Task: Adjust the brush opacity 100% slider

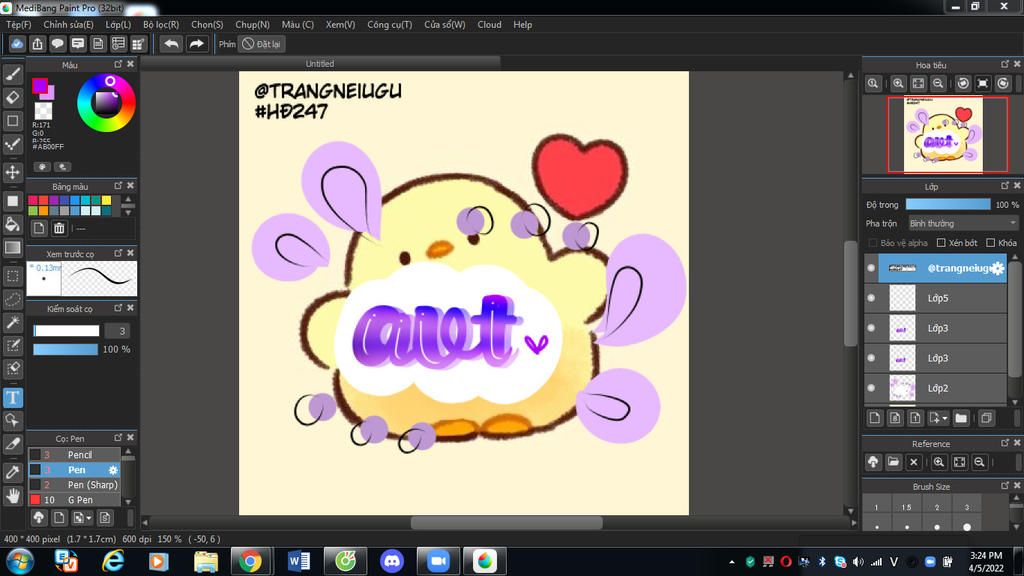Action: (65, 349)
